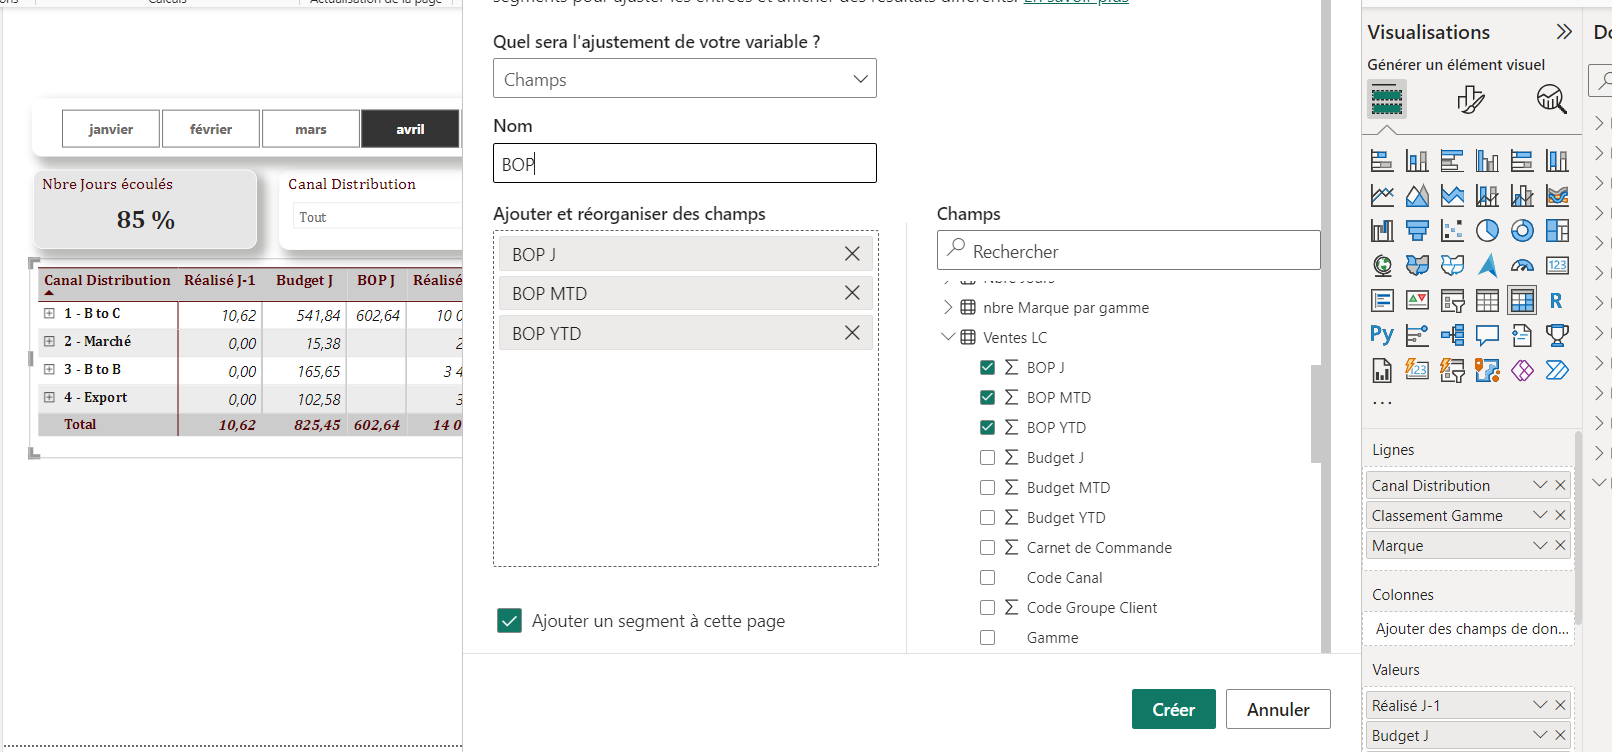The height and width of the screenshot is (752, 1612).
Task: Click the Champs list vertical scrollbar
Action: tap(1316, 414)
